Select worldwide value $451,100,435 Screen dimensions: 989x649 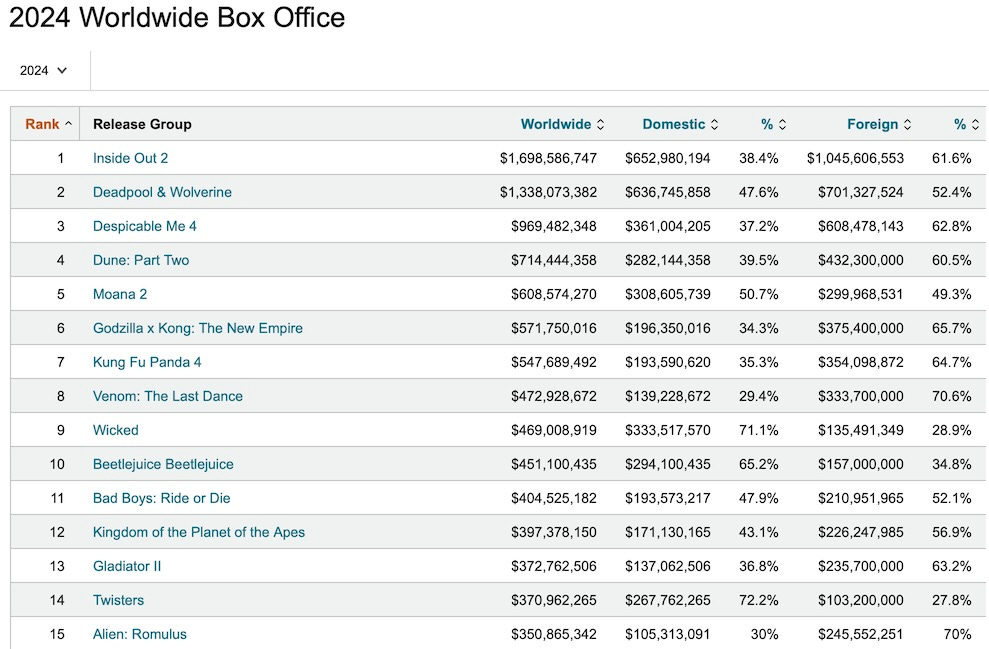point(553,465)
